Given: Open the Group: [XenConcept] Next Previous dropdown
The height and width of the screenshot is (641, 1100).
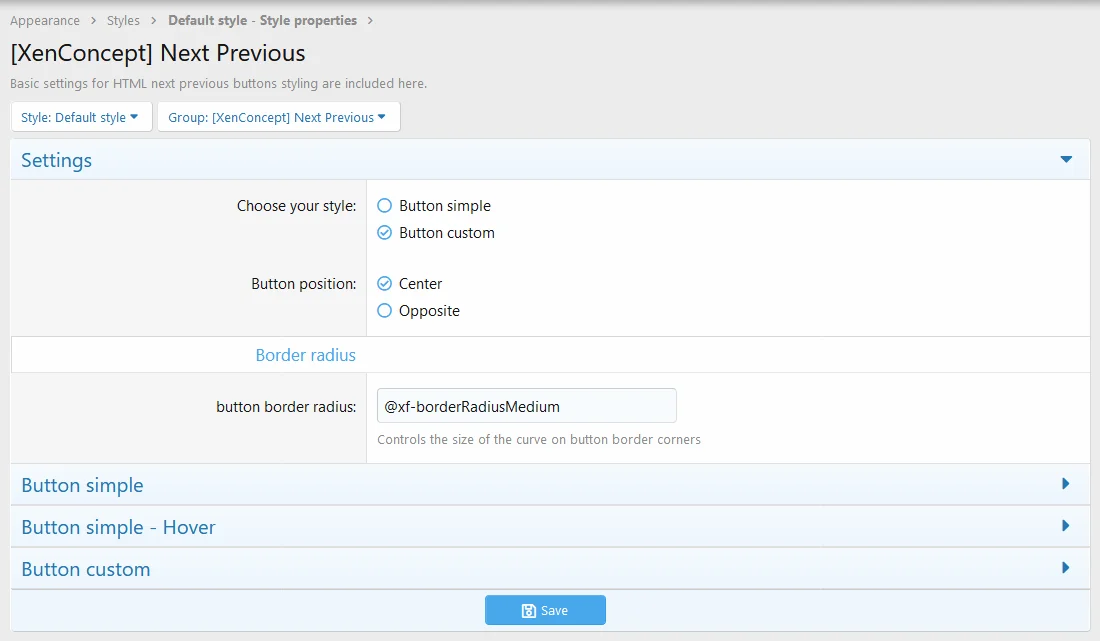Looking at the screenshot, I should (x=278, y=117).
